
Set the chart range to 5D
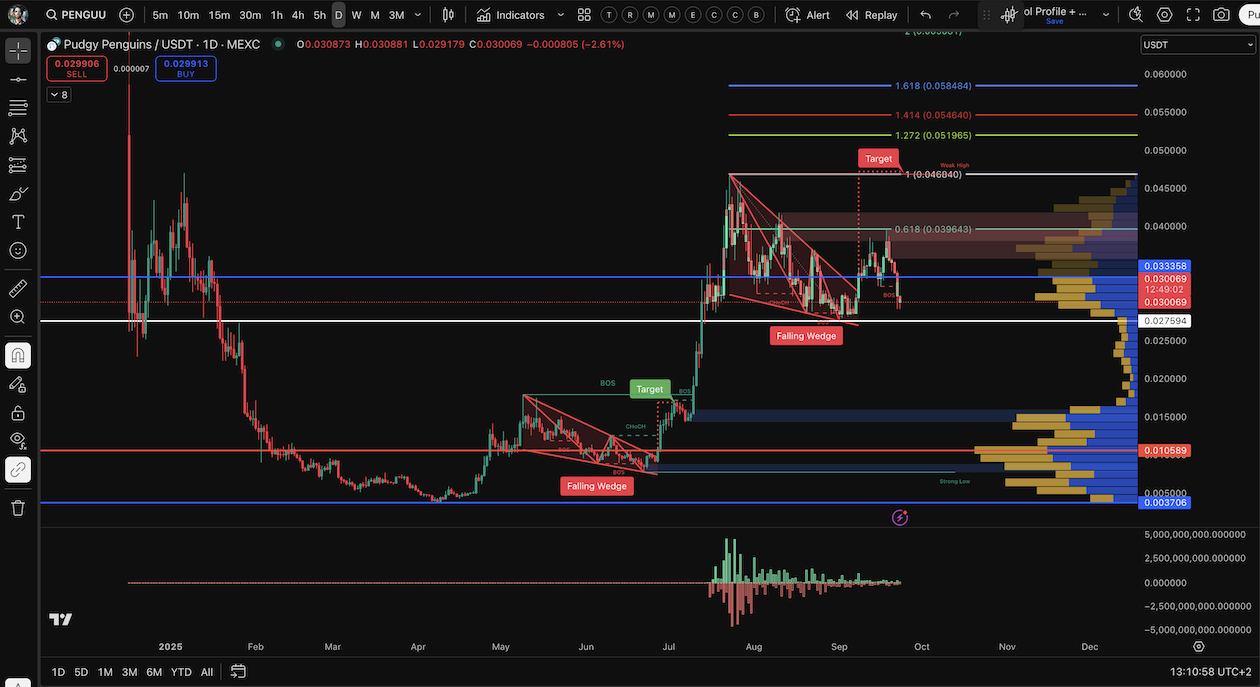(x=81, y=672)
